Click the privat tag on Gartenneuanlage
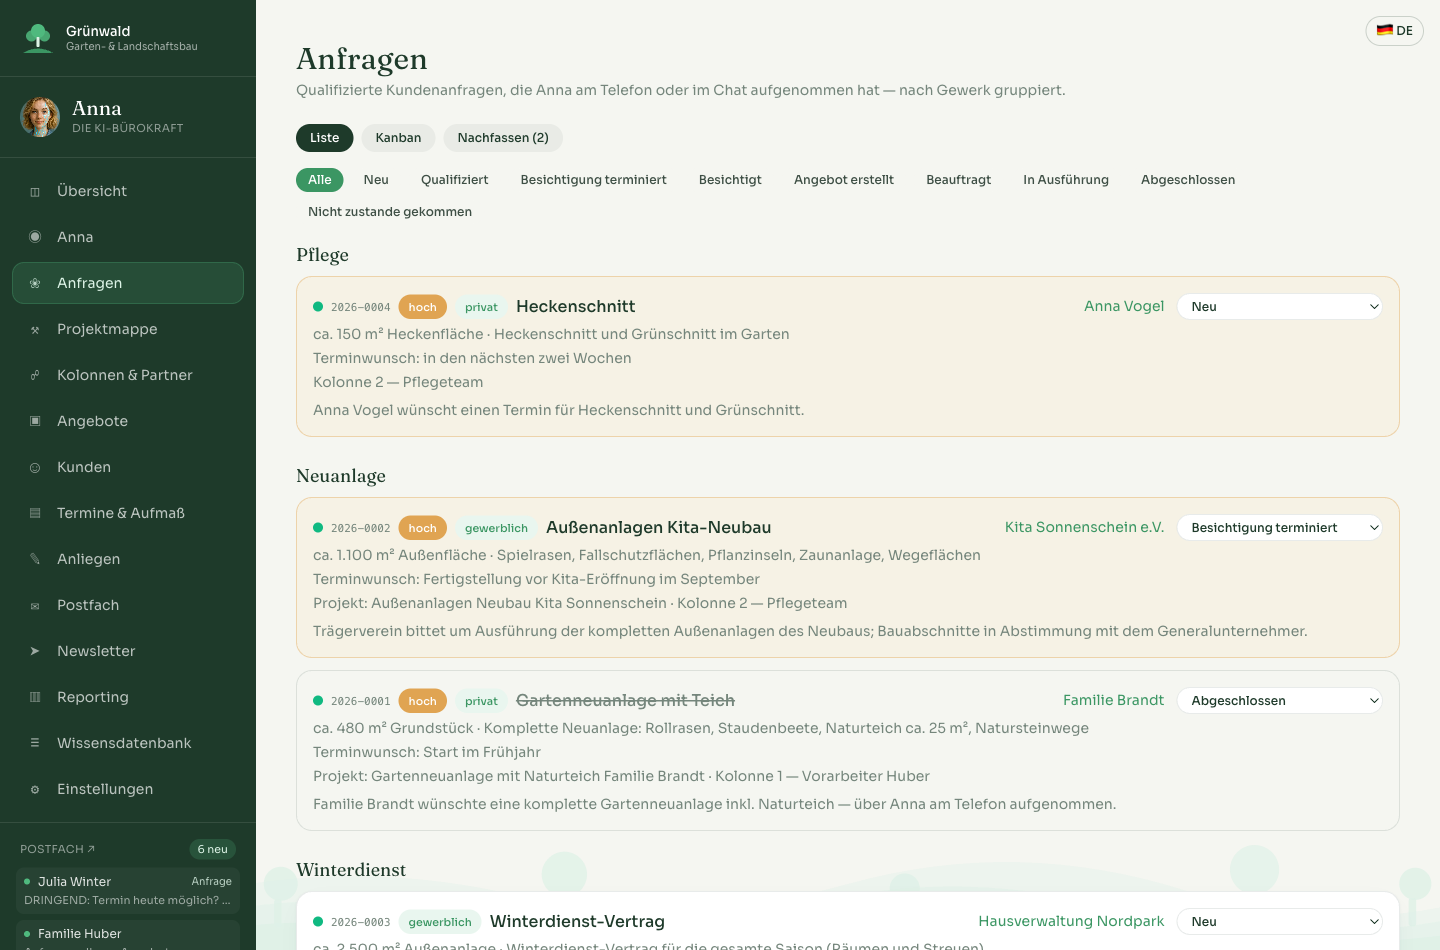 [481, 701]
